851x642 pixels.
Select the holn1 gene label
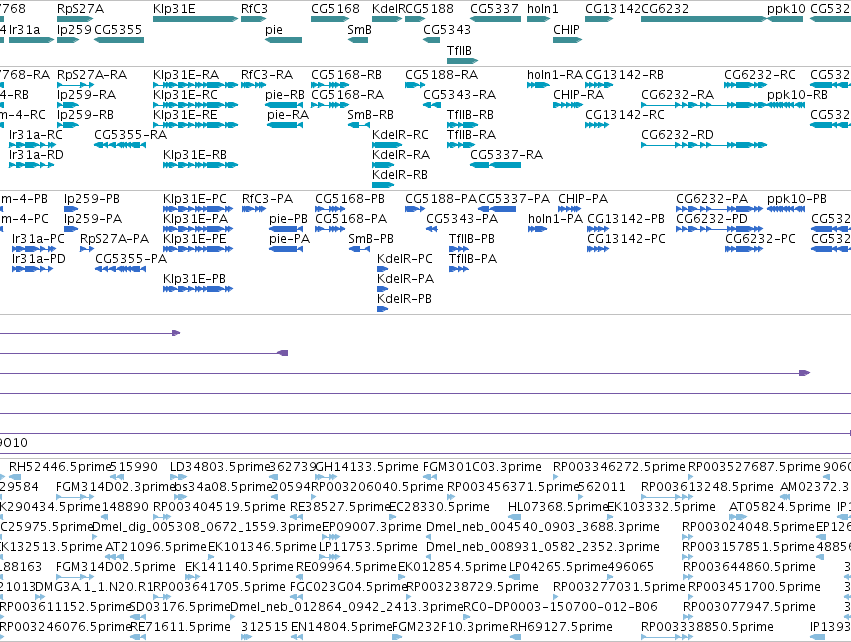[543, 9]
